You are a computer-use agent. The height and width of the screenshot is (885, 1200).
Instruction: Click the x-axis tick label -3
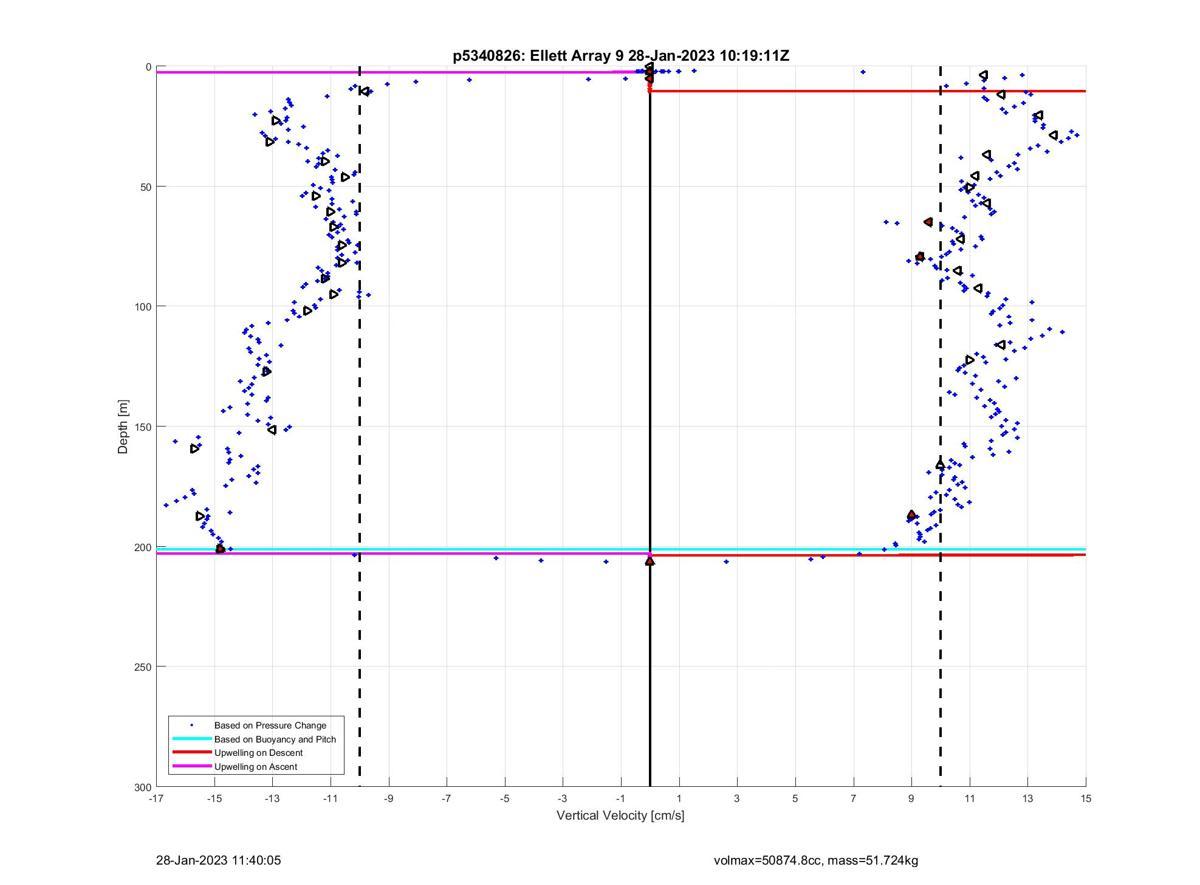[x=563, y=799]
